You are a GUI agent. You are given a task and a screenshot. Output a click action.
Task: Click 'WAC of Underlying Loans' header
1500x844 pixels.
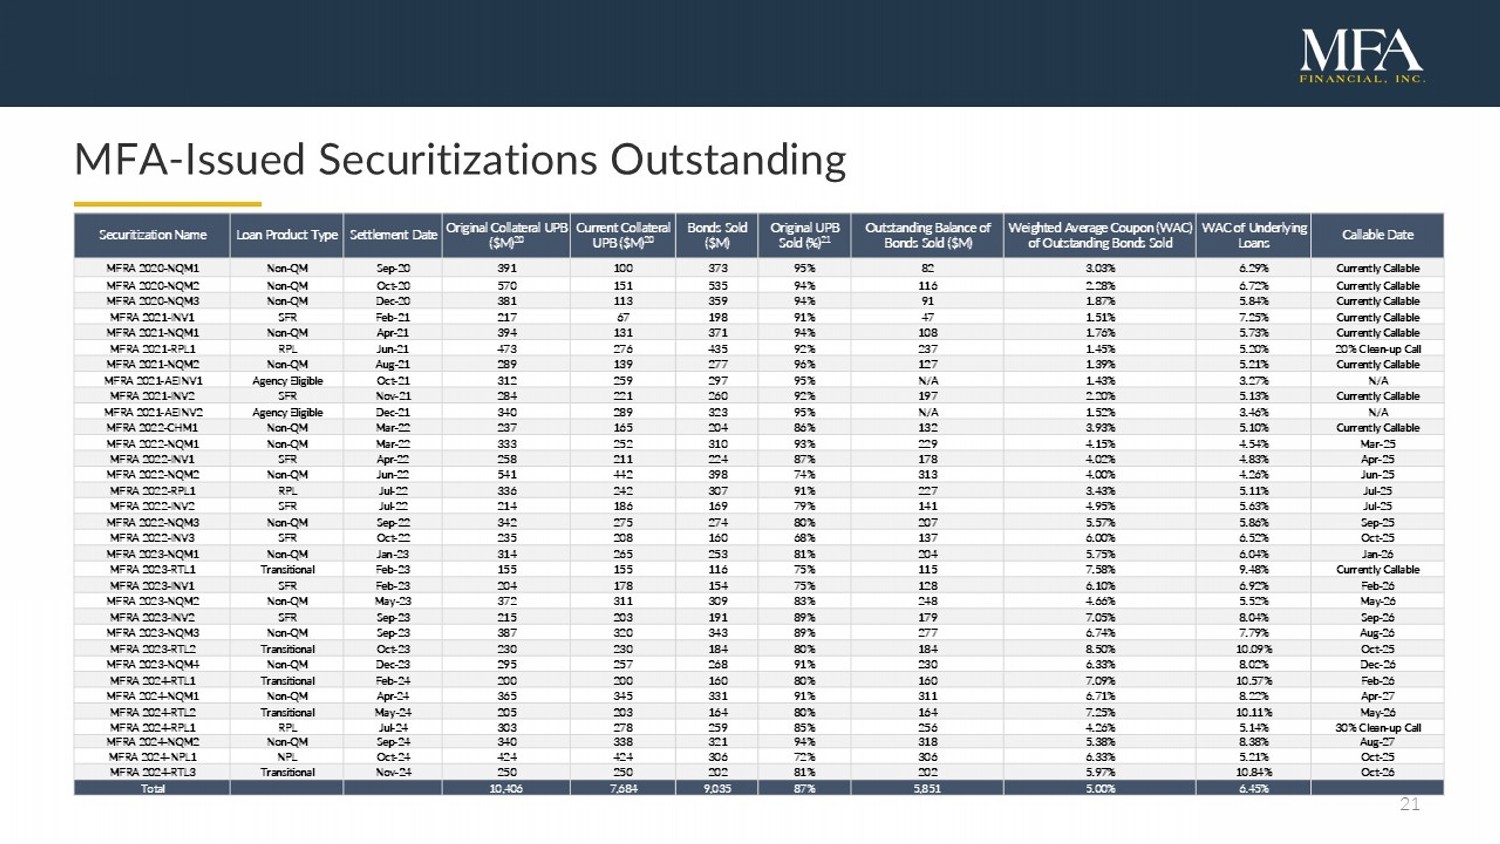(x=1253, y=235)
